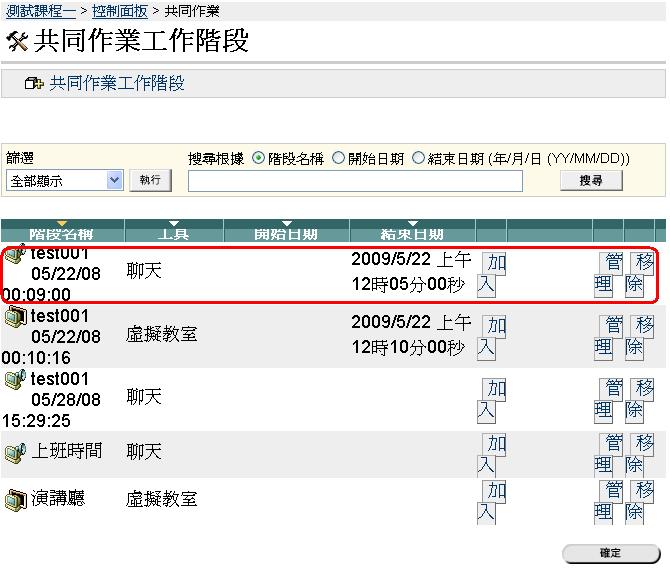Viewport: 670px width, 568px height.
Task: Click the icon next to 演講廳
Action: [x=15, y=498]
